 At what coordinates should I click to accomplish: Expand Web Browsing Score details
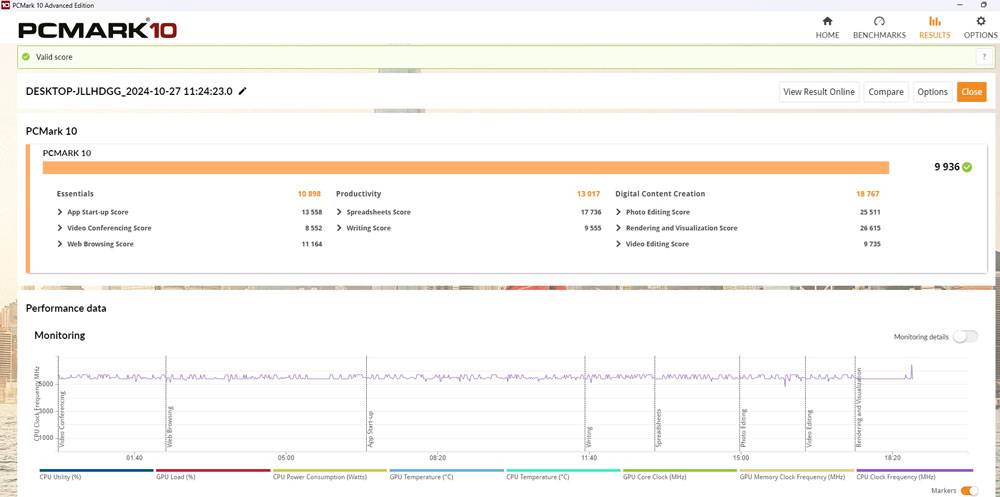[60, 244]
